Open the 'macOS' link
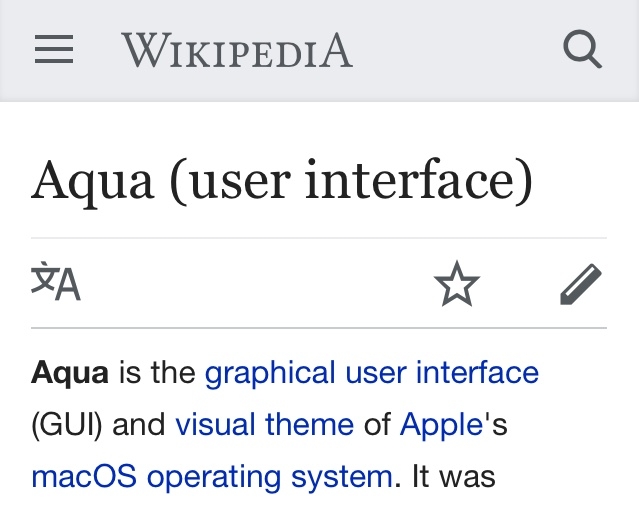 pos(84,476)
